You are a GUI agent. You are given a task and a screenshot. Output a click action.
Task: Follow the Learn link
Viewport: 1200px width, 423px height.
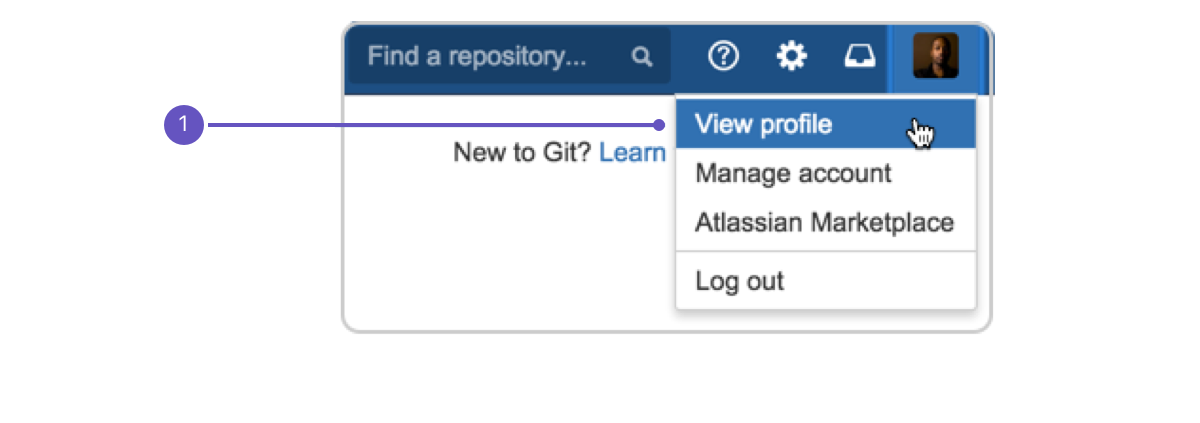pos(632,153)
